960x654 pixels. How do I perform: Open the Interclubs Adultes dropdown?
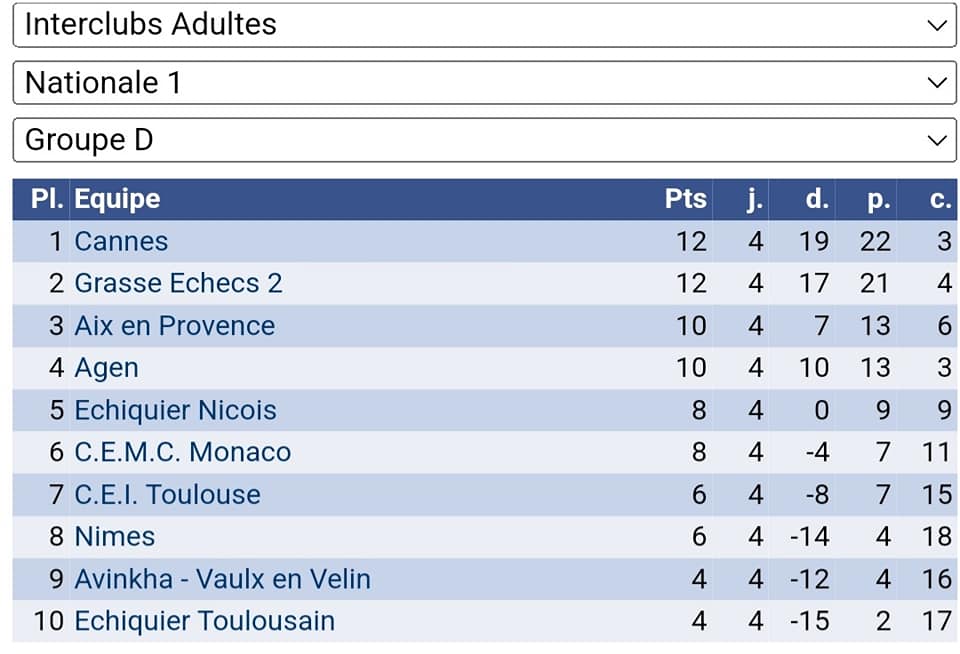(x=484, y=25)
